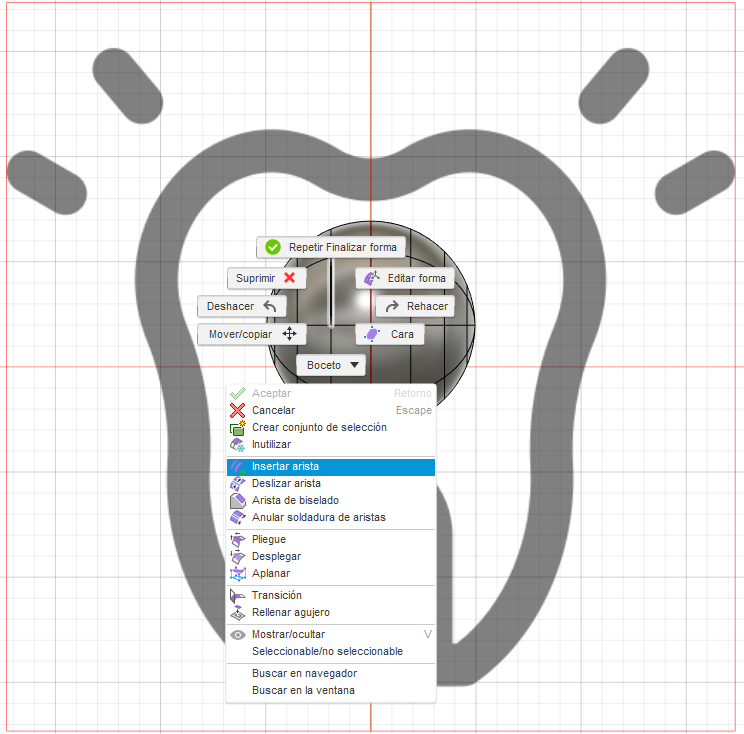
Task: Select Buscar en la ventana
Action: pos(331,691)
